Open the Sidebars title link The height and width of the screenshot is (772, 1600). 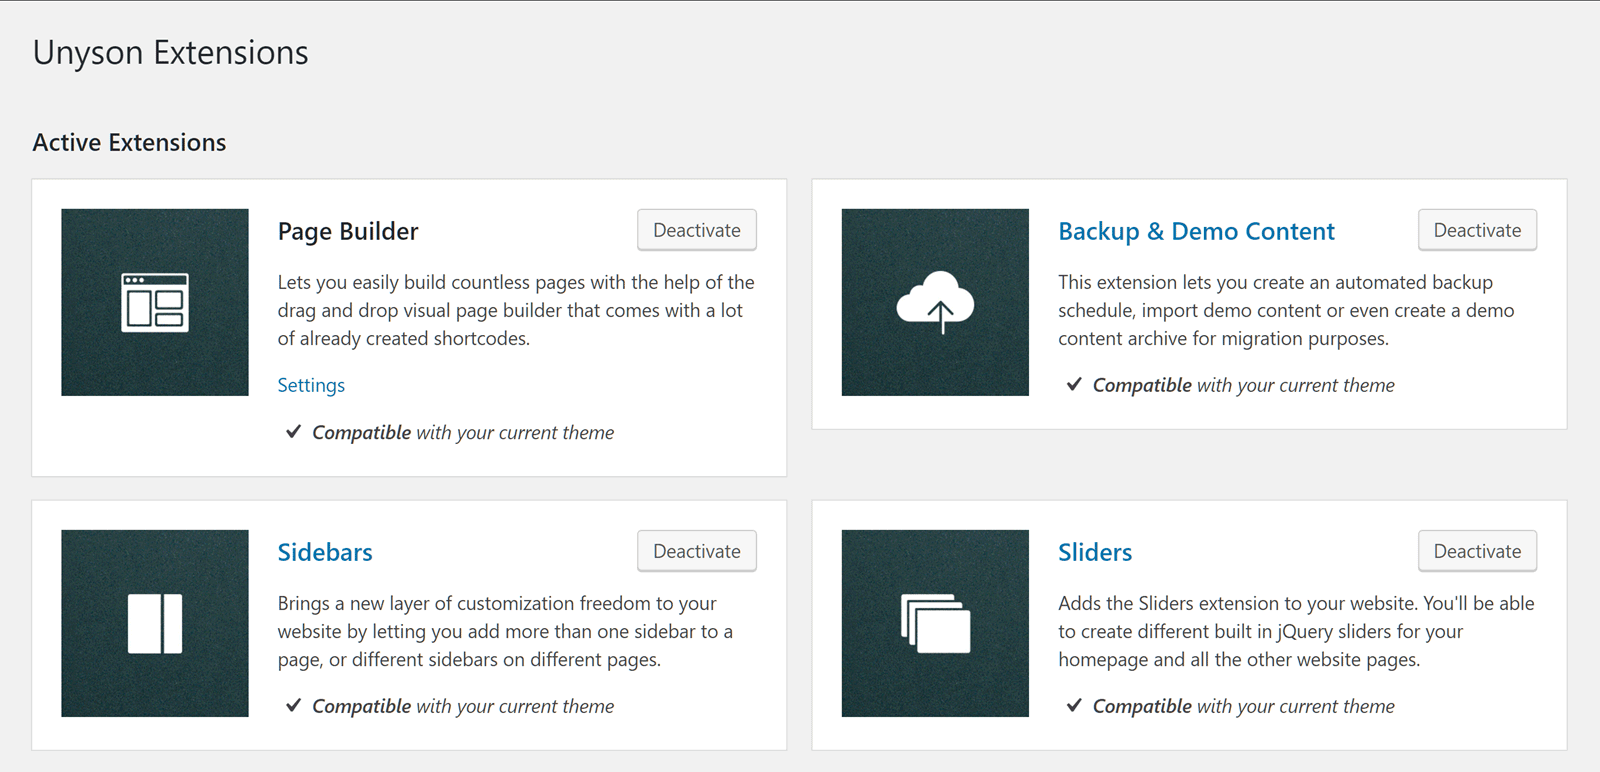[x=325, y=553]
